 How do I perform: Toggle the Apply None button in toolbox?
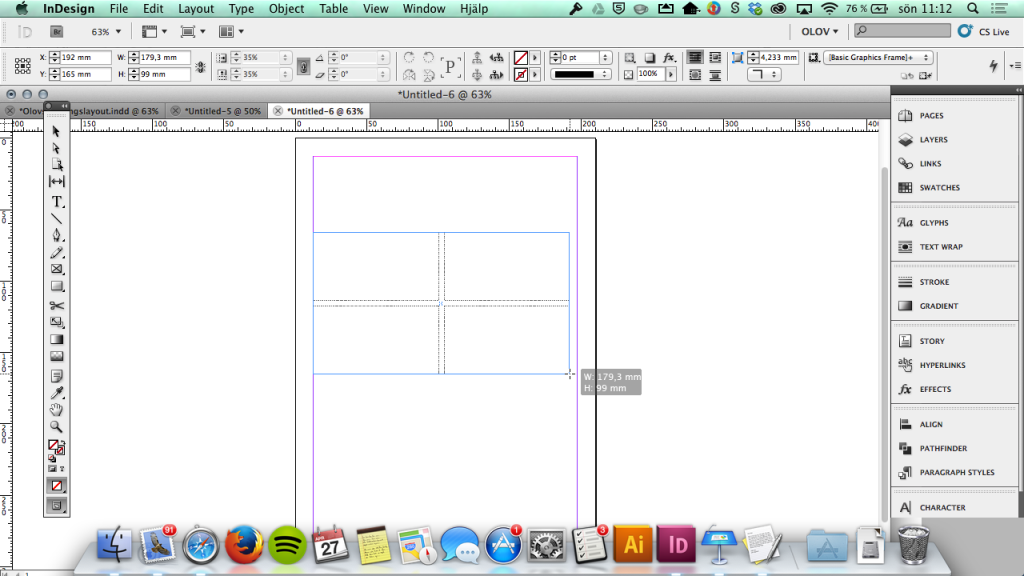(57, 485)
